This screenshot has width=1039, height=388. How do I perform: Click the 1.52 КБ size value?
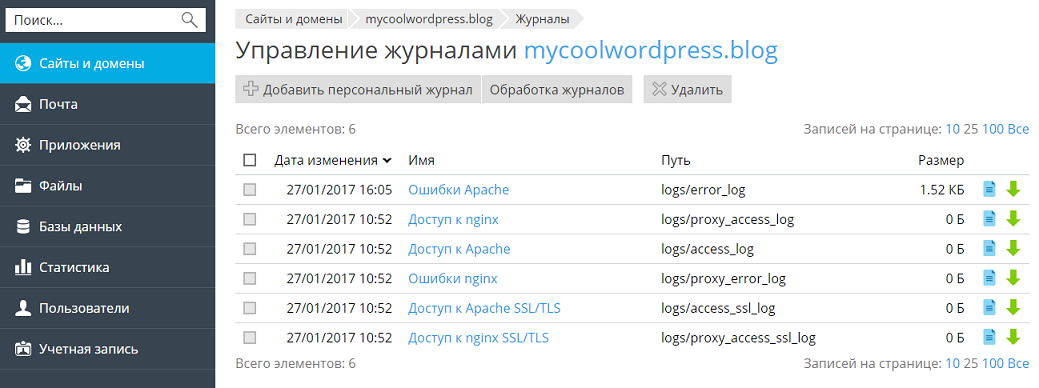point(942,190)
